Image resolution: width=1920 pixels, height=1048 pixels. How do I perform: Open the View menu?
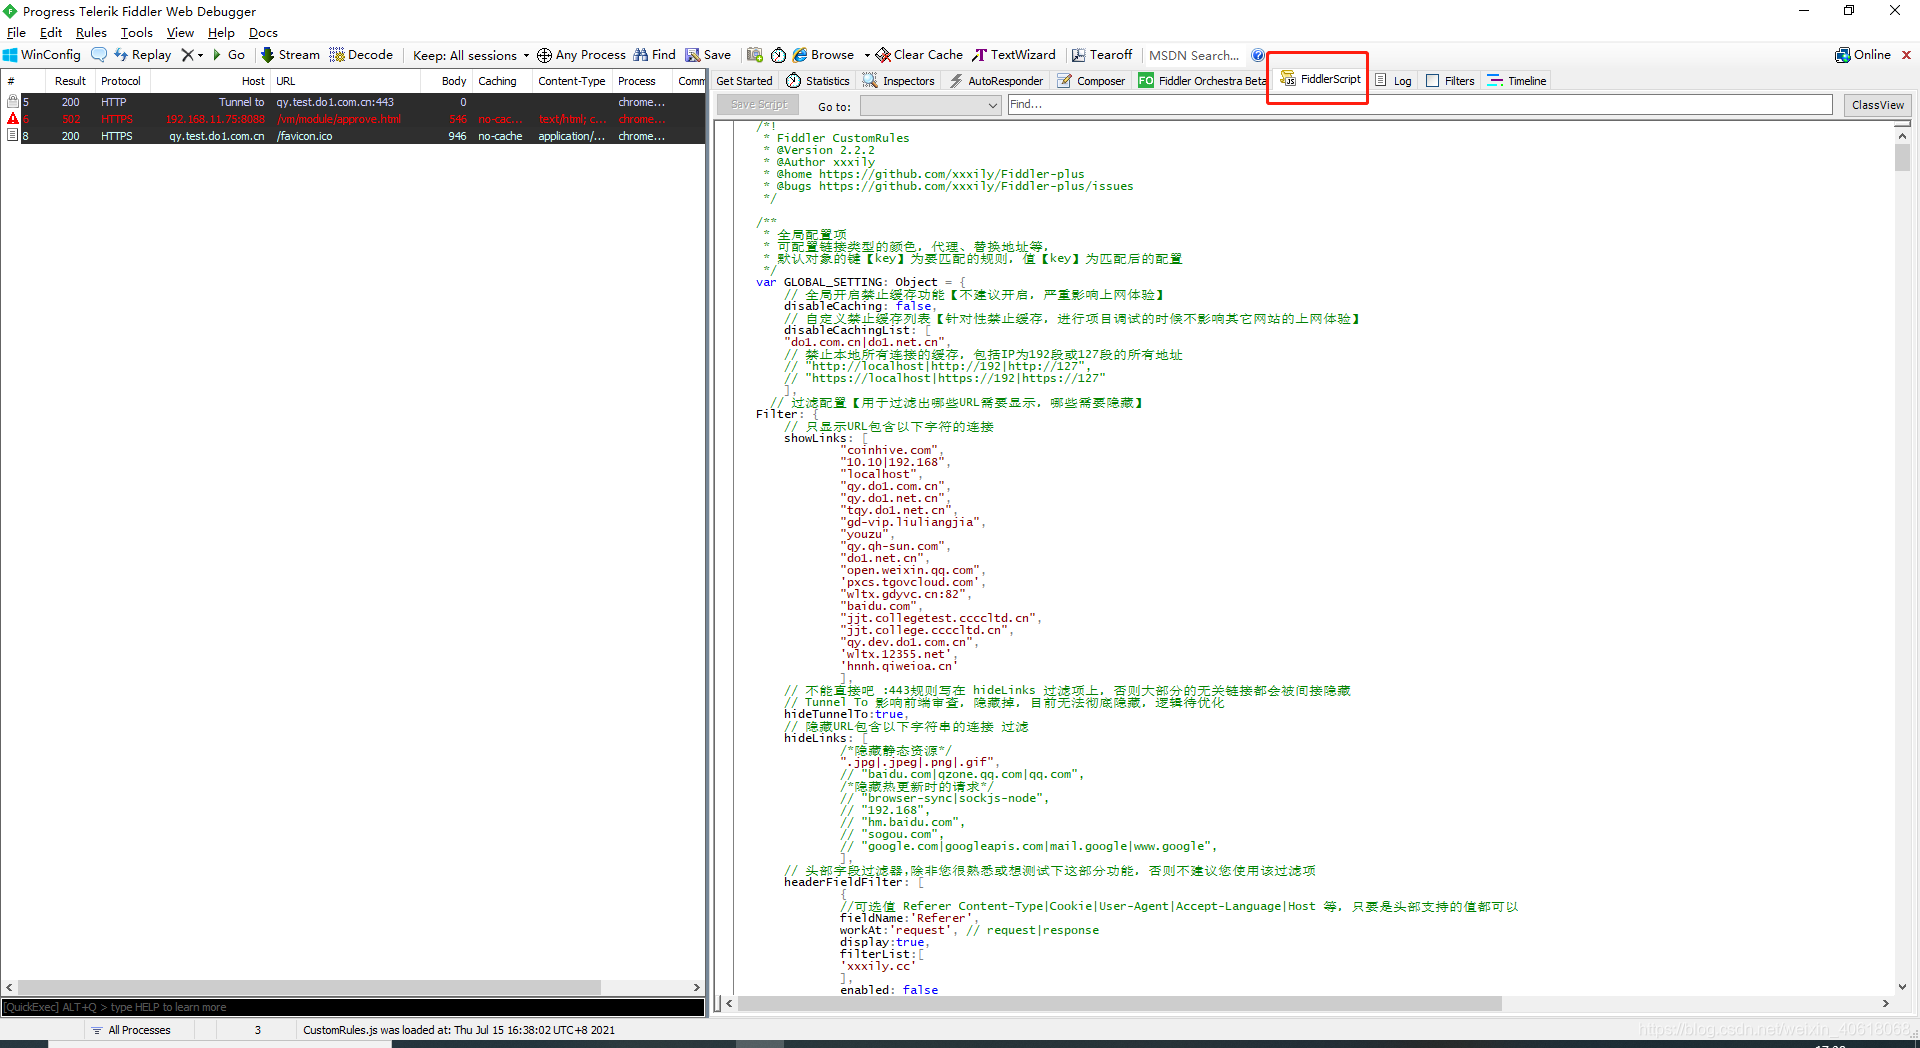180,33
